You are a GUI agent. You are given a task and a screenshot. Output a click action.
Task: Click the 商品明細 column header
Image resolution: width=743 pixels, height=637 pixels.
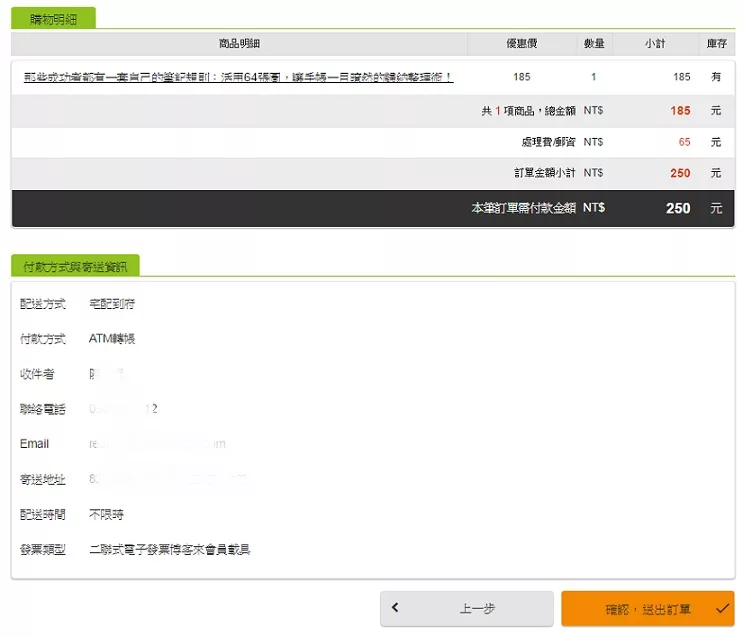pos(239,44)
